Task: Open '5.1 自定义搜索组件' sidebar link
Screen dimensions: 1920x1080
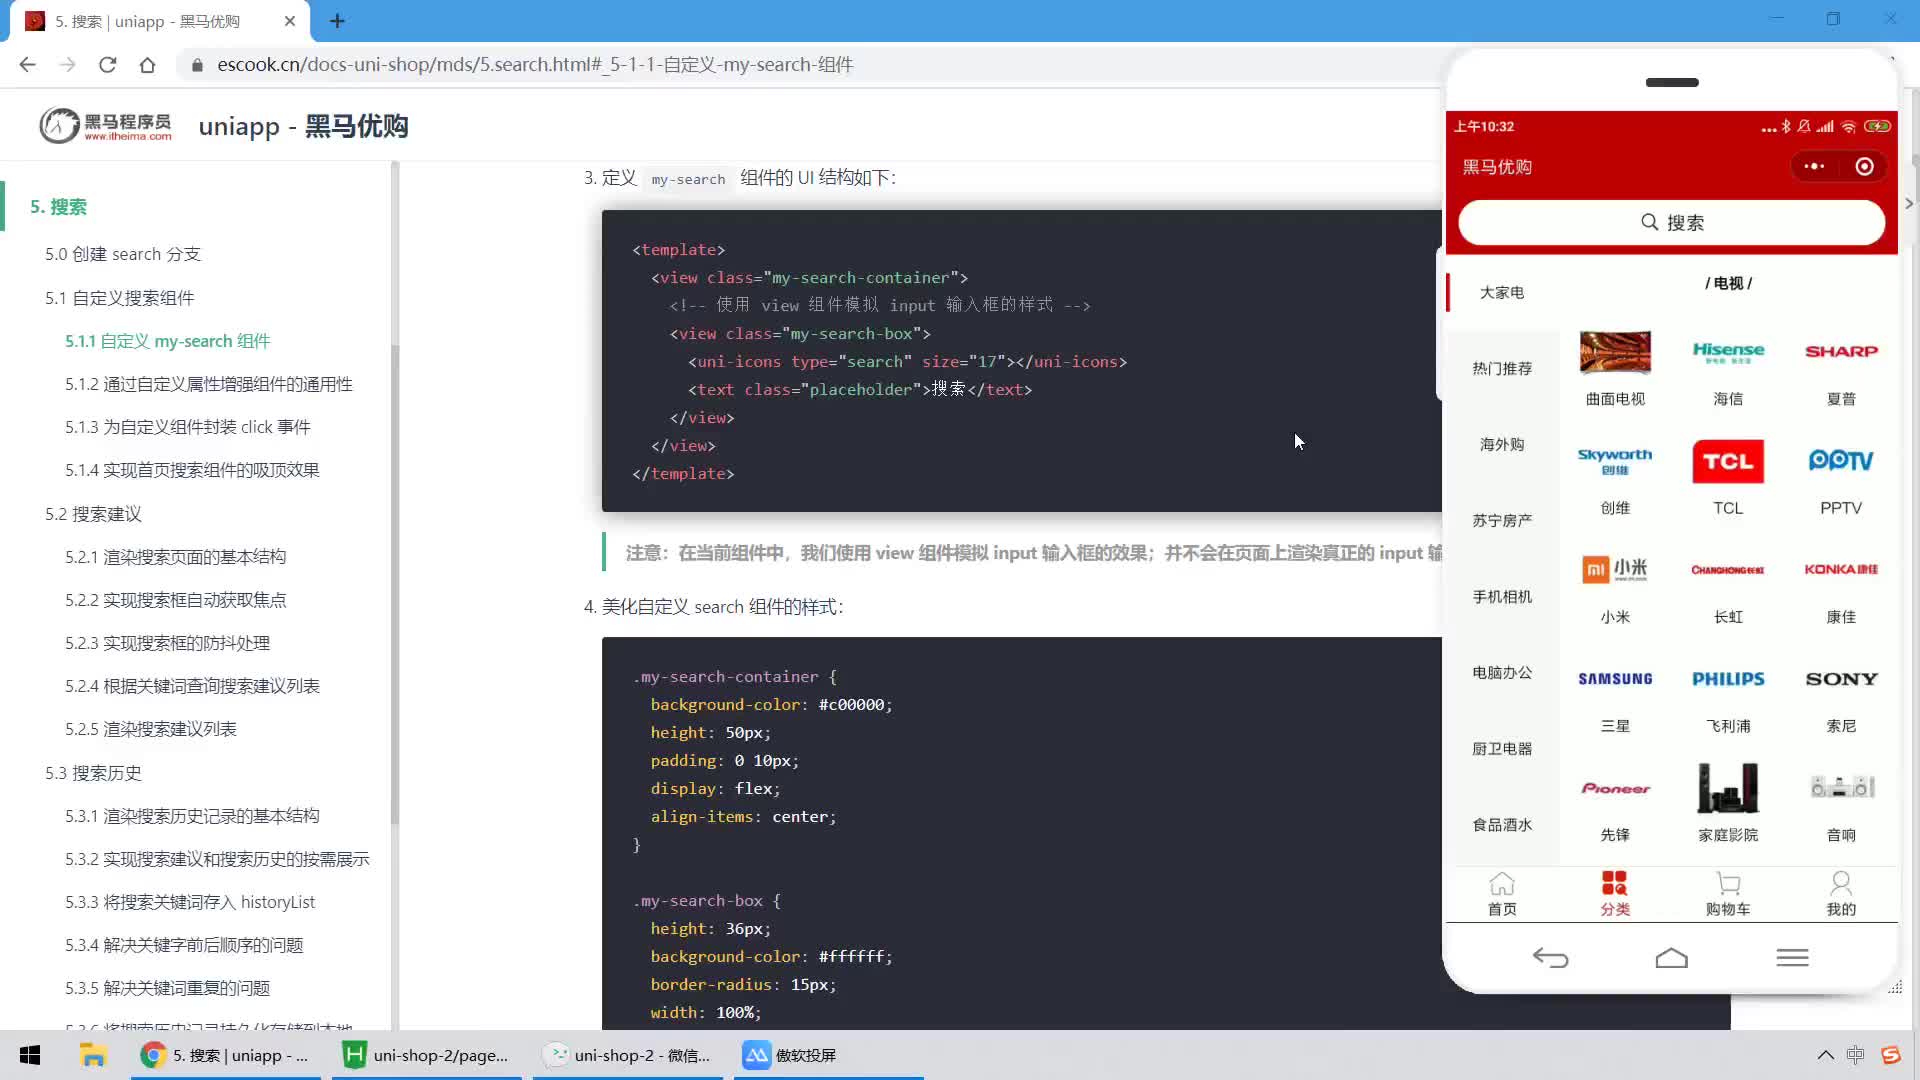Action: click(119, 298)
